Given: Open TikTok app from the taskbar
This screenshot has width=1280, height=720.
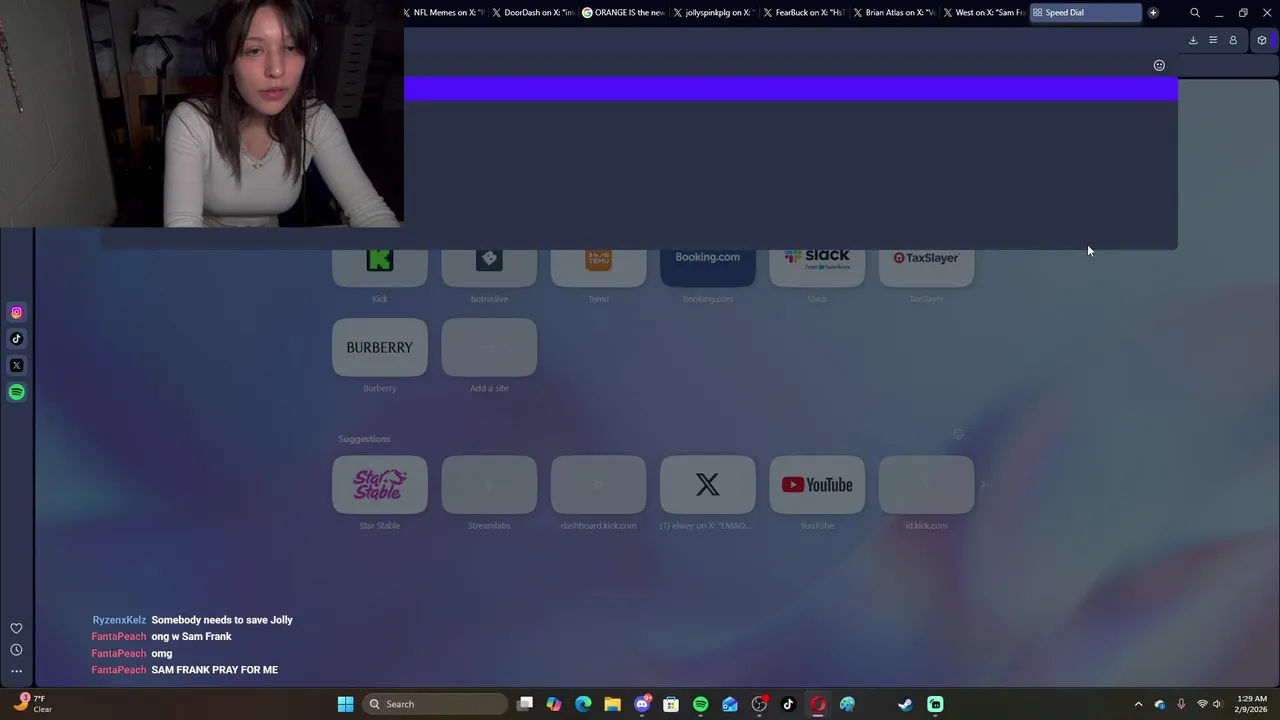Looking at the screenshot, I should tap(788, 704).
